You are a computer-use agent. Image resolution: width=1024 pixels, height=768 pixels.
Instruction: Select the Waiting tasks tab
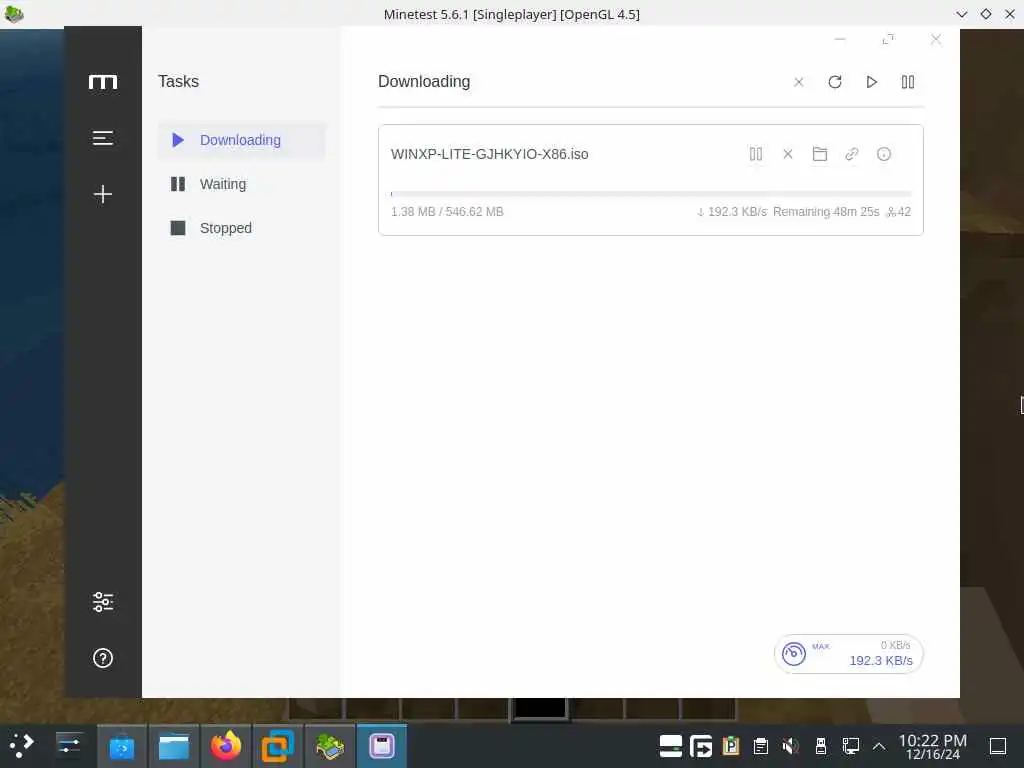242,184
